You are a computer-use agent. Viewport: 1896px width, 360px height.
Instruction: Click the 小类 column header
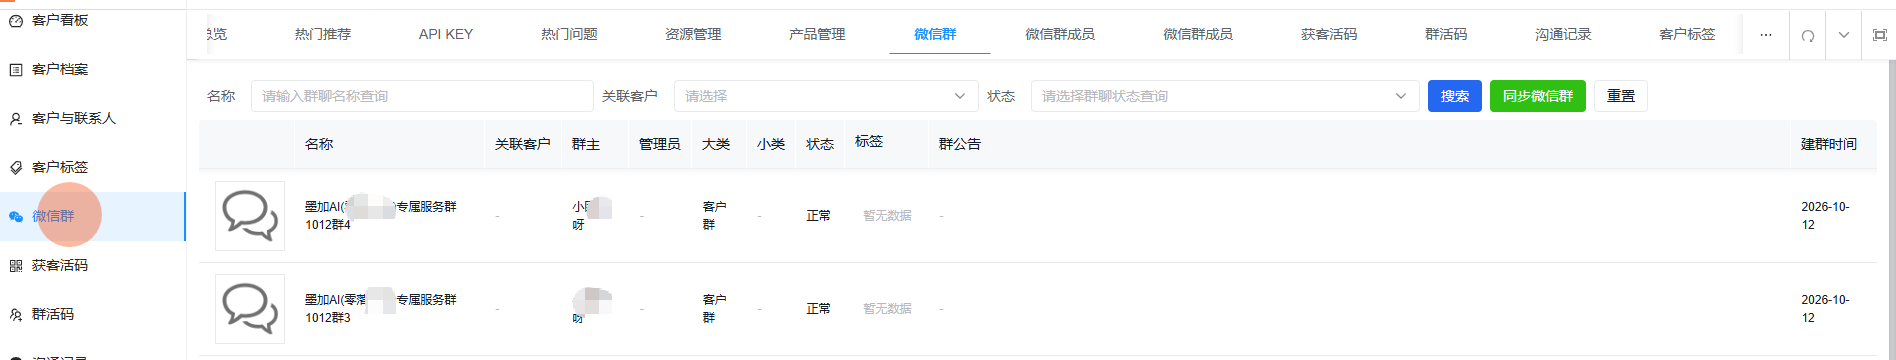tap(771, 144)
